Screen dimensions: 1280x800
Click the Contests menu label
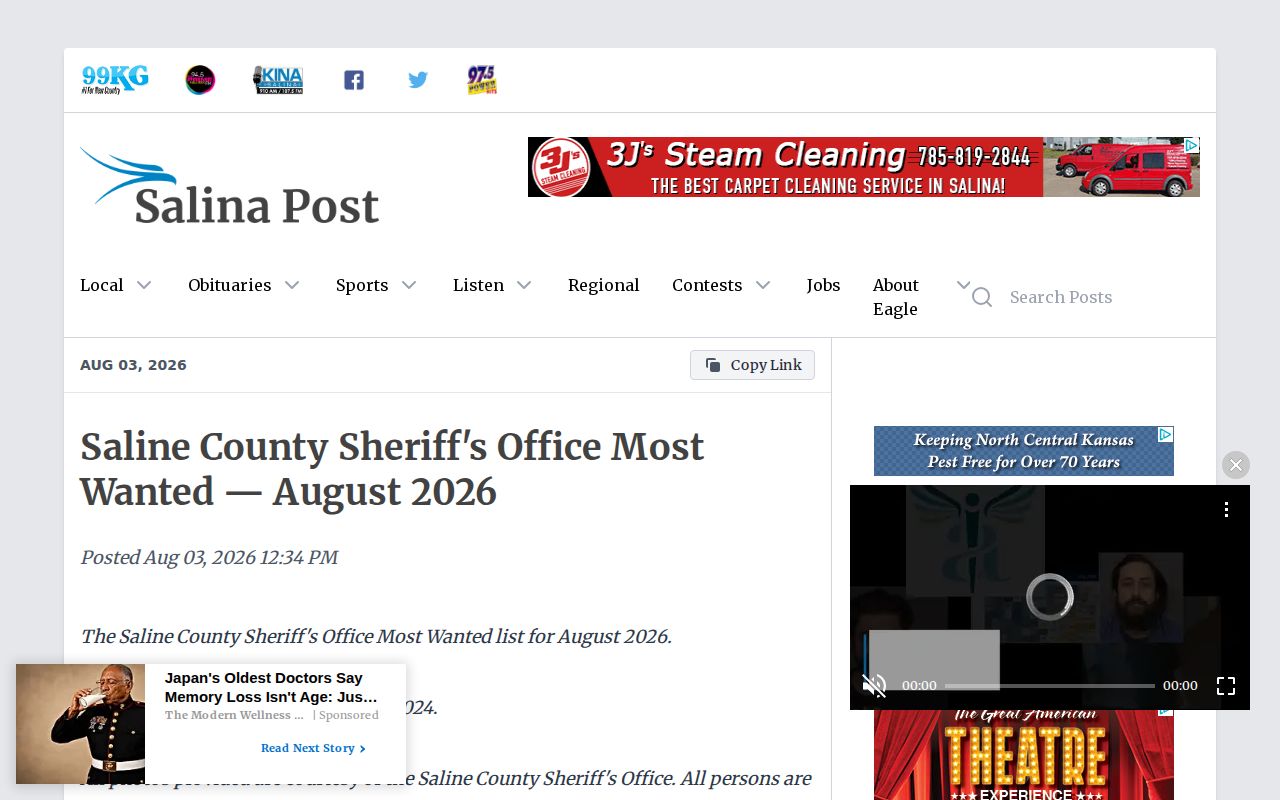tap(707, 285)
